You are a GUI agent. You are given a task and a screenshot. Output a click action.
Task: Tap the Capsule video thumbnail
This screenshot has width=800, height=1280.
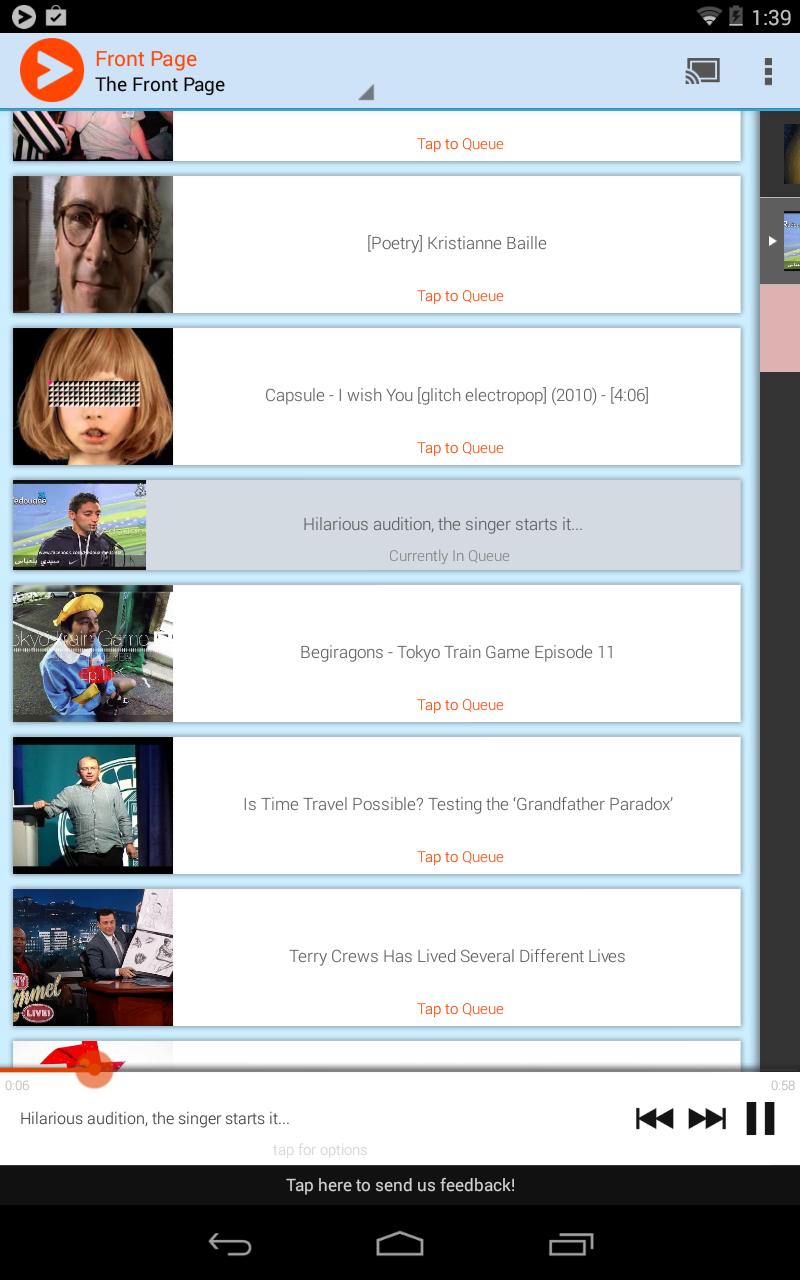(x=93, y=396)
